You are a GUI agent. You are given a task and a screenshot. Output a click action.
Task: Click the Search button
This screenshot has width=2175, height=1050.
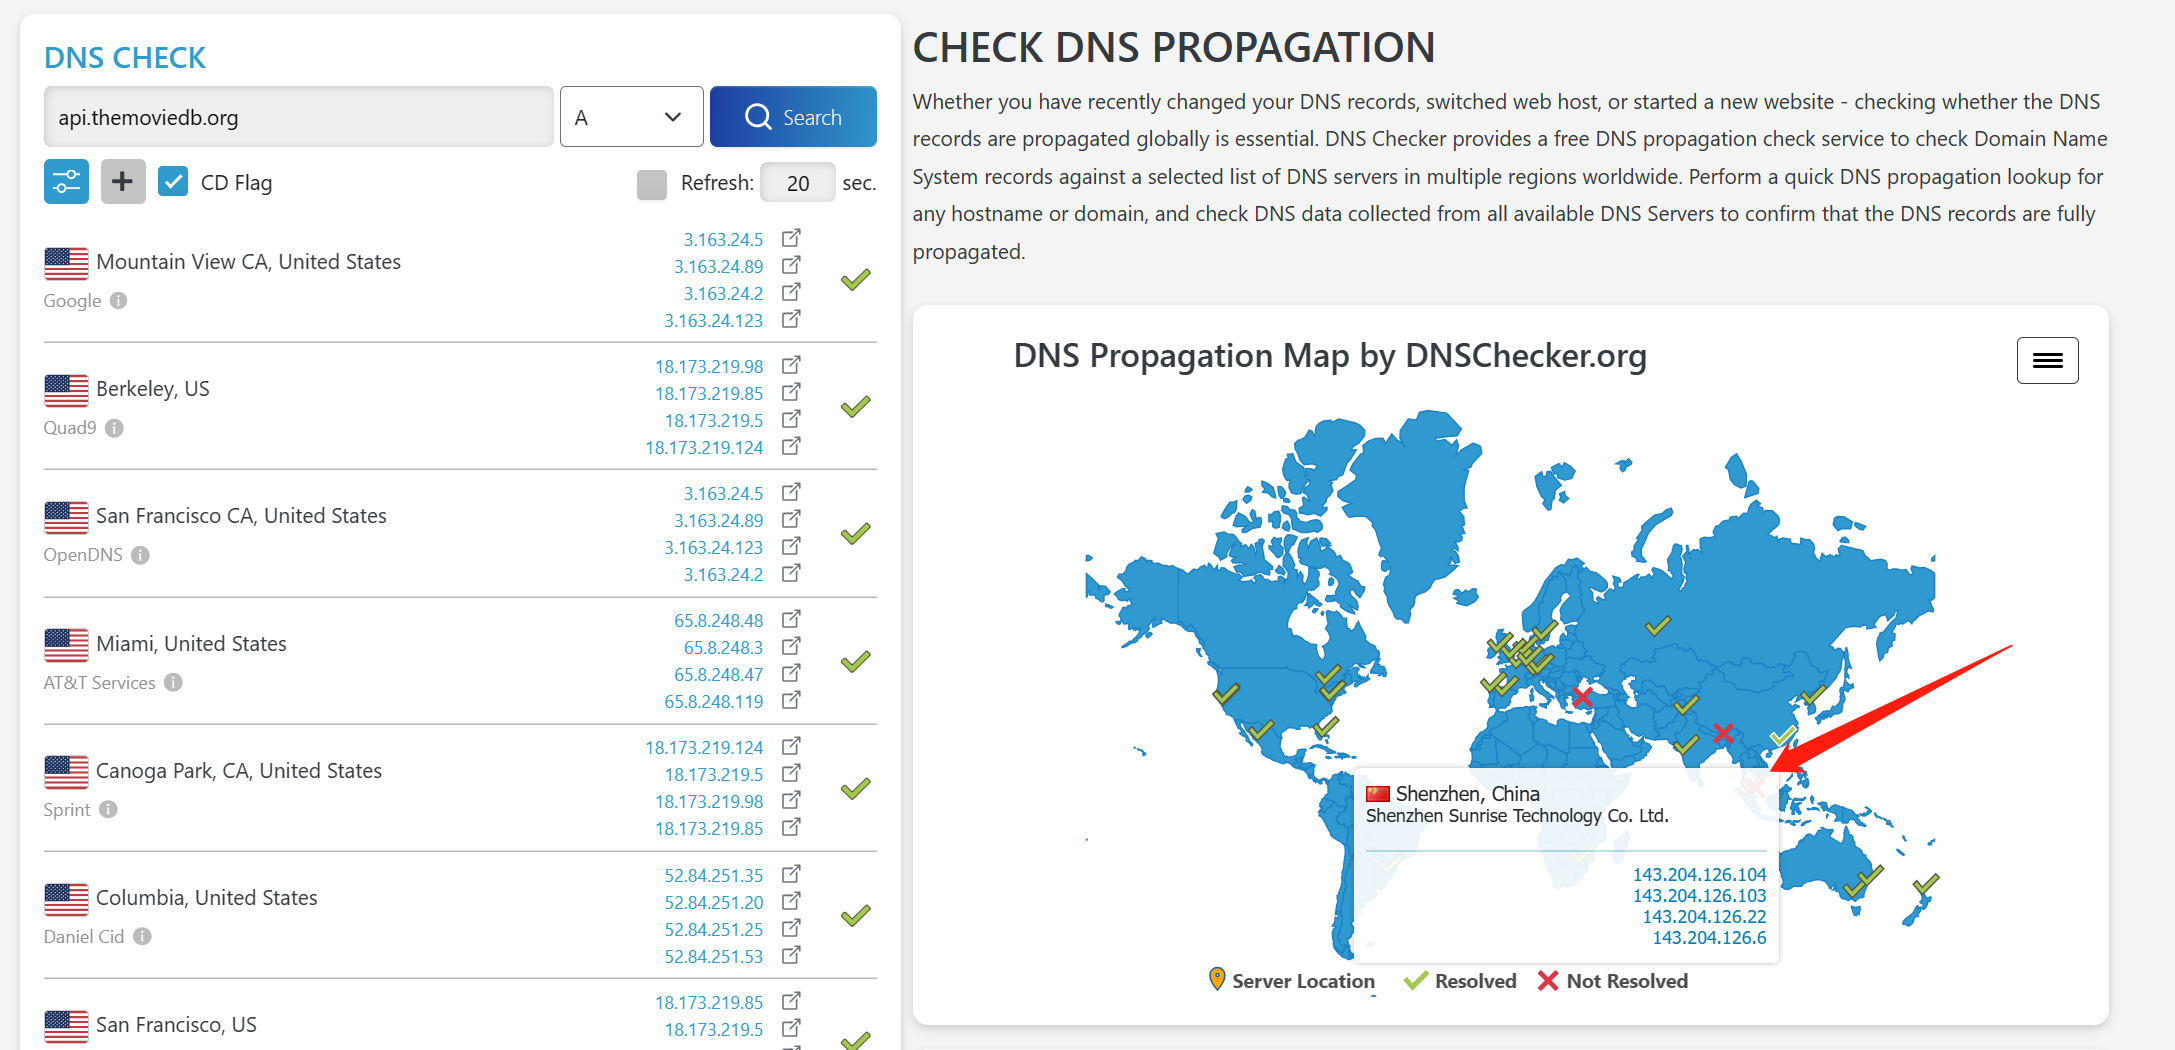point(793,117)
